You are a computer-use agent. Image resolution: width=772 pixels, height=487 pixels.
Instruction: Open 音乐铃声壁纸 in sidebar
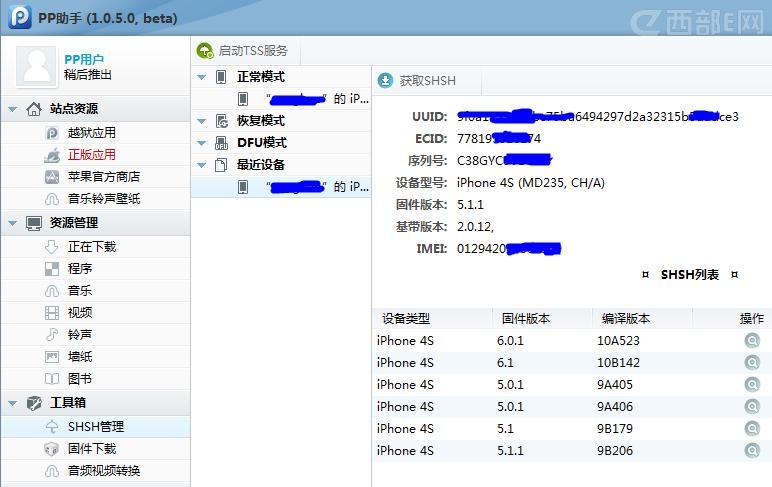point(104,199)
